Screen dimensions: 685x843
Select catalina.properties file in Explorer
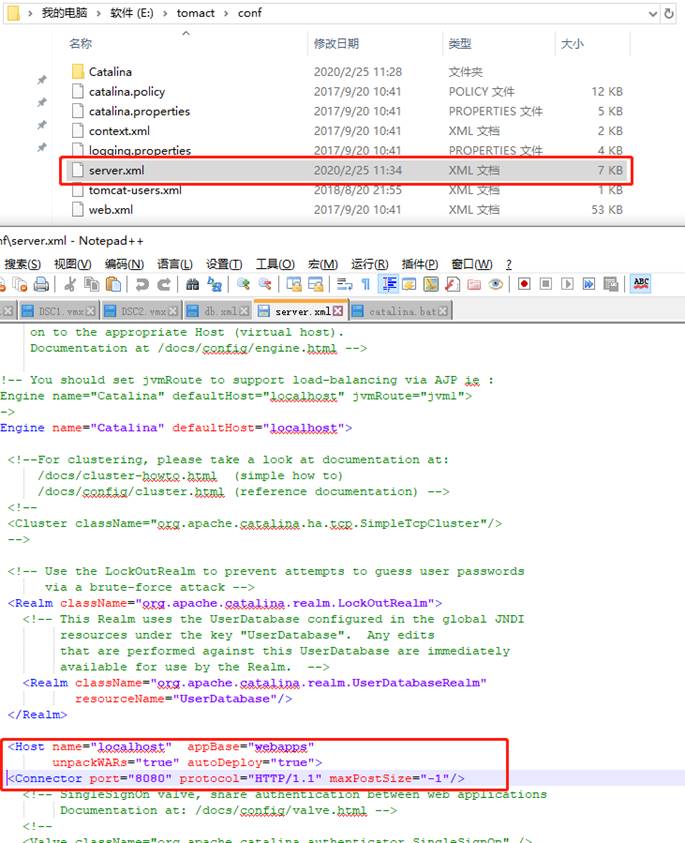[x=139, y=111]
